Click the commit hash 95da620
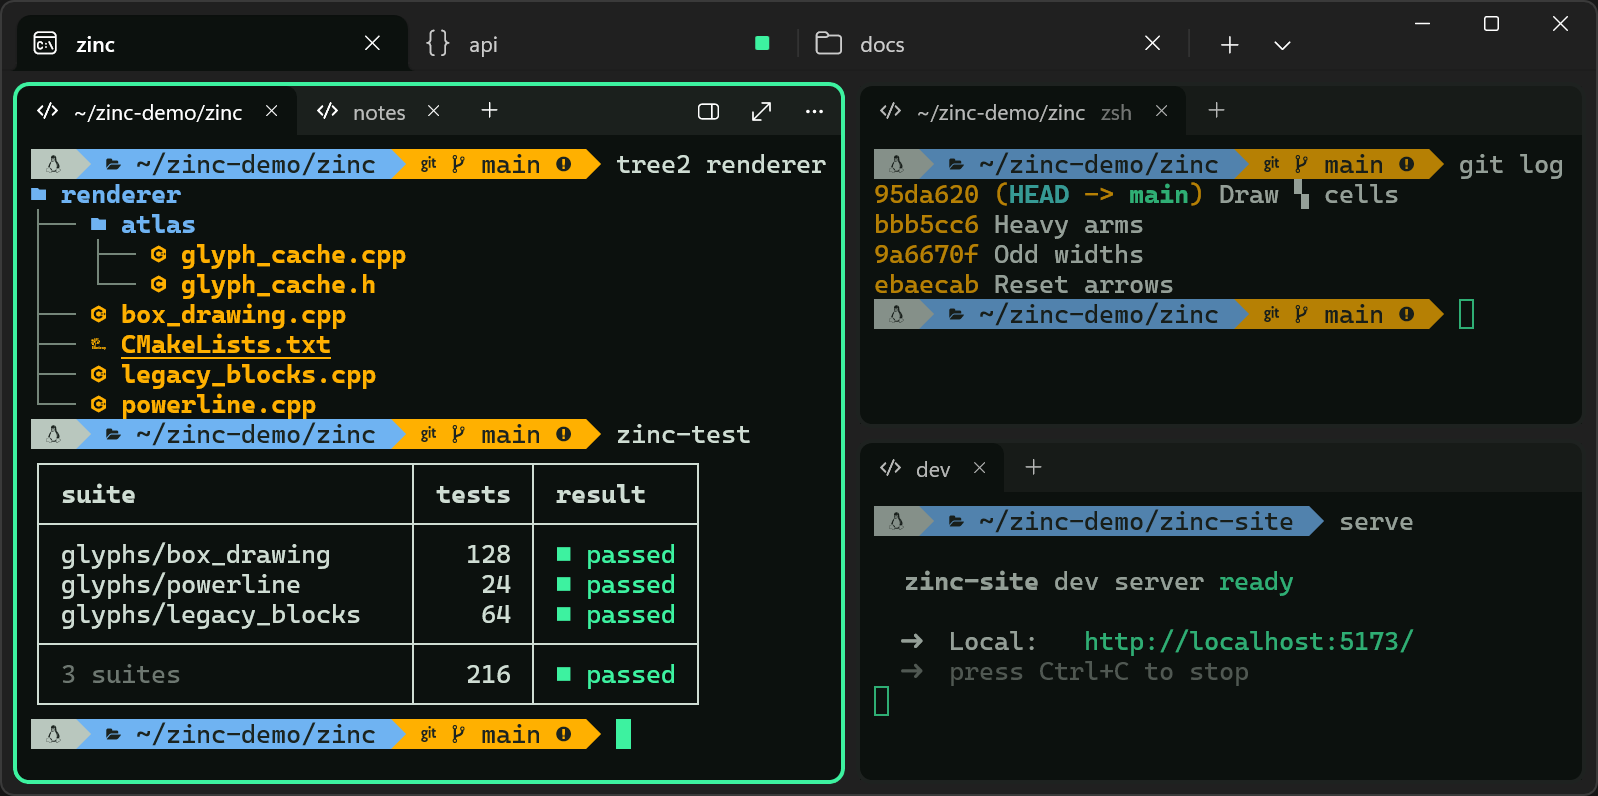The width and height of the screenshot is (1598, 796). pyautogui.click(x=926, y=194)
